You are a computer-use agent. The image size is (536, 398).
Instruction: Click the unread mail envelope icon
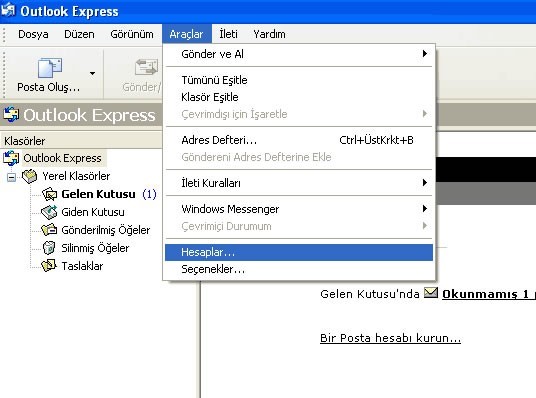(x=431, y=293)
